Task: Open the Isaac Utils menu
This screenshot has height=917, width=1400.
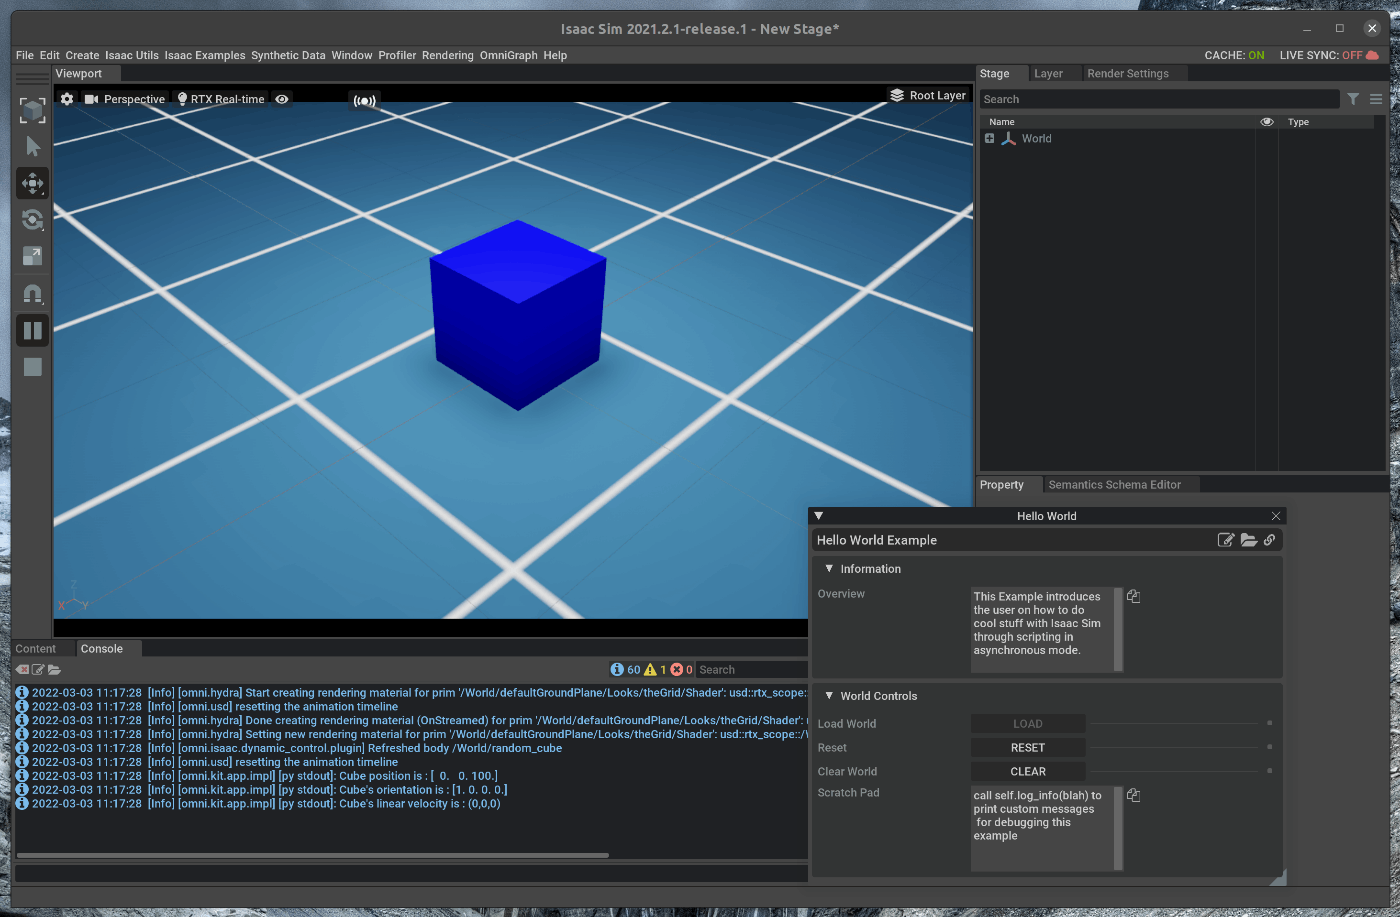Action: click(x=132, y=55)
